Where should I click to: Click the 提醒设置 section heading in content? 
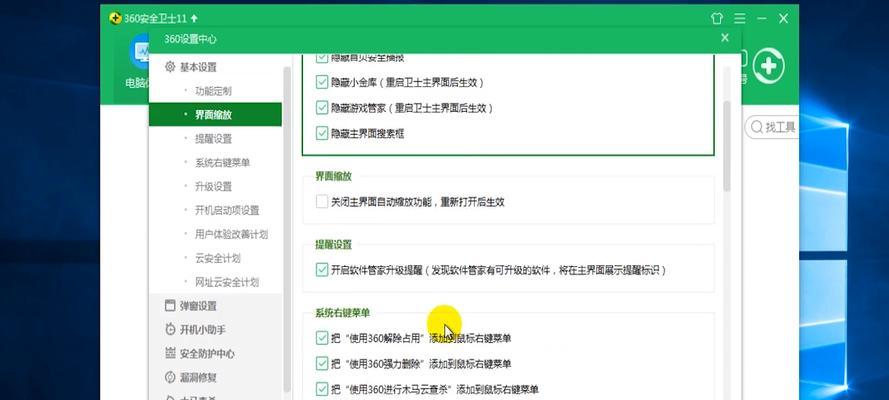tap(333, 245)
